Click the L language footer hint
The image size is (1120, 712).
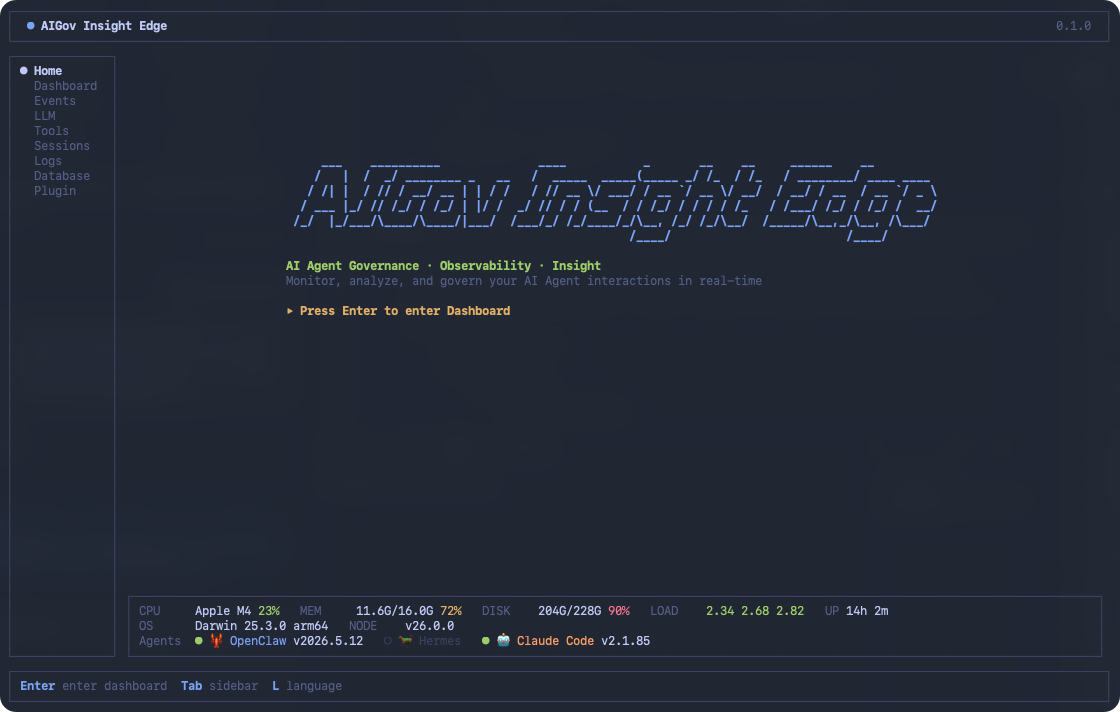pos(306,686)
